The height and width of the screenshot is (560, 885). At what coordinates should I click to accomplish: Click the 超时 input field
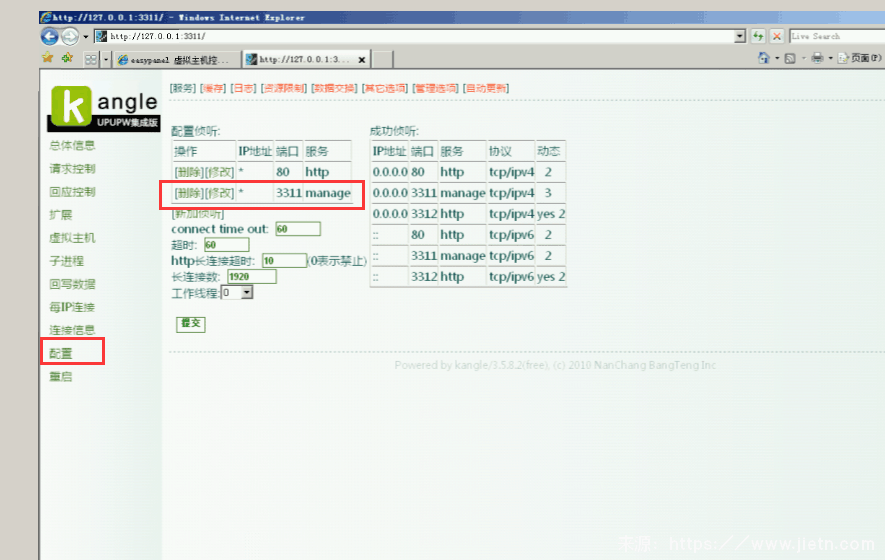(x=226, y=244)
